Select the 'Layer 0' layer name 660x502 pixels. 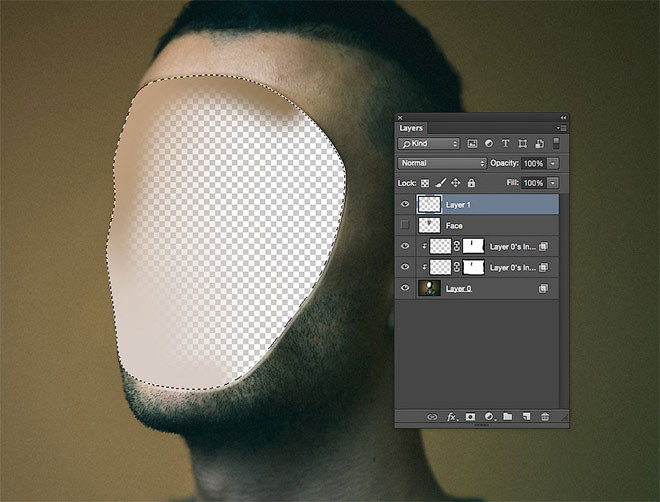pos(458,289)
